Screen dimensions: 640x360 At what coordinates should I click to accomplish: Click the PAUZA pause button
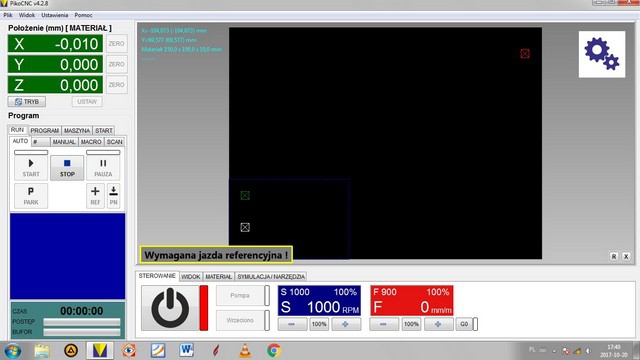tap(103, 168)
